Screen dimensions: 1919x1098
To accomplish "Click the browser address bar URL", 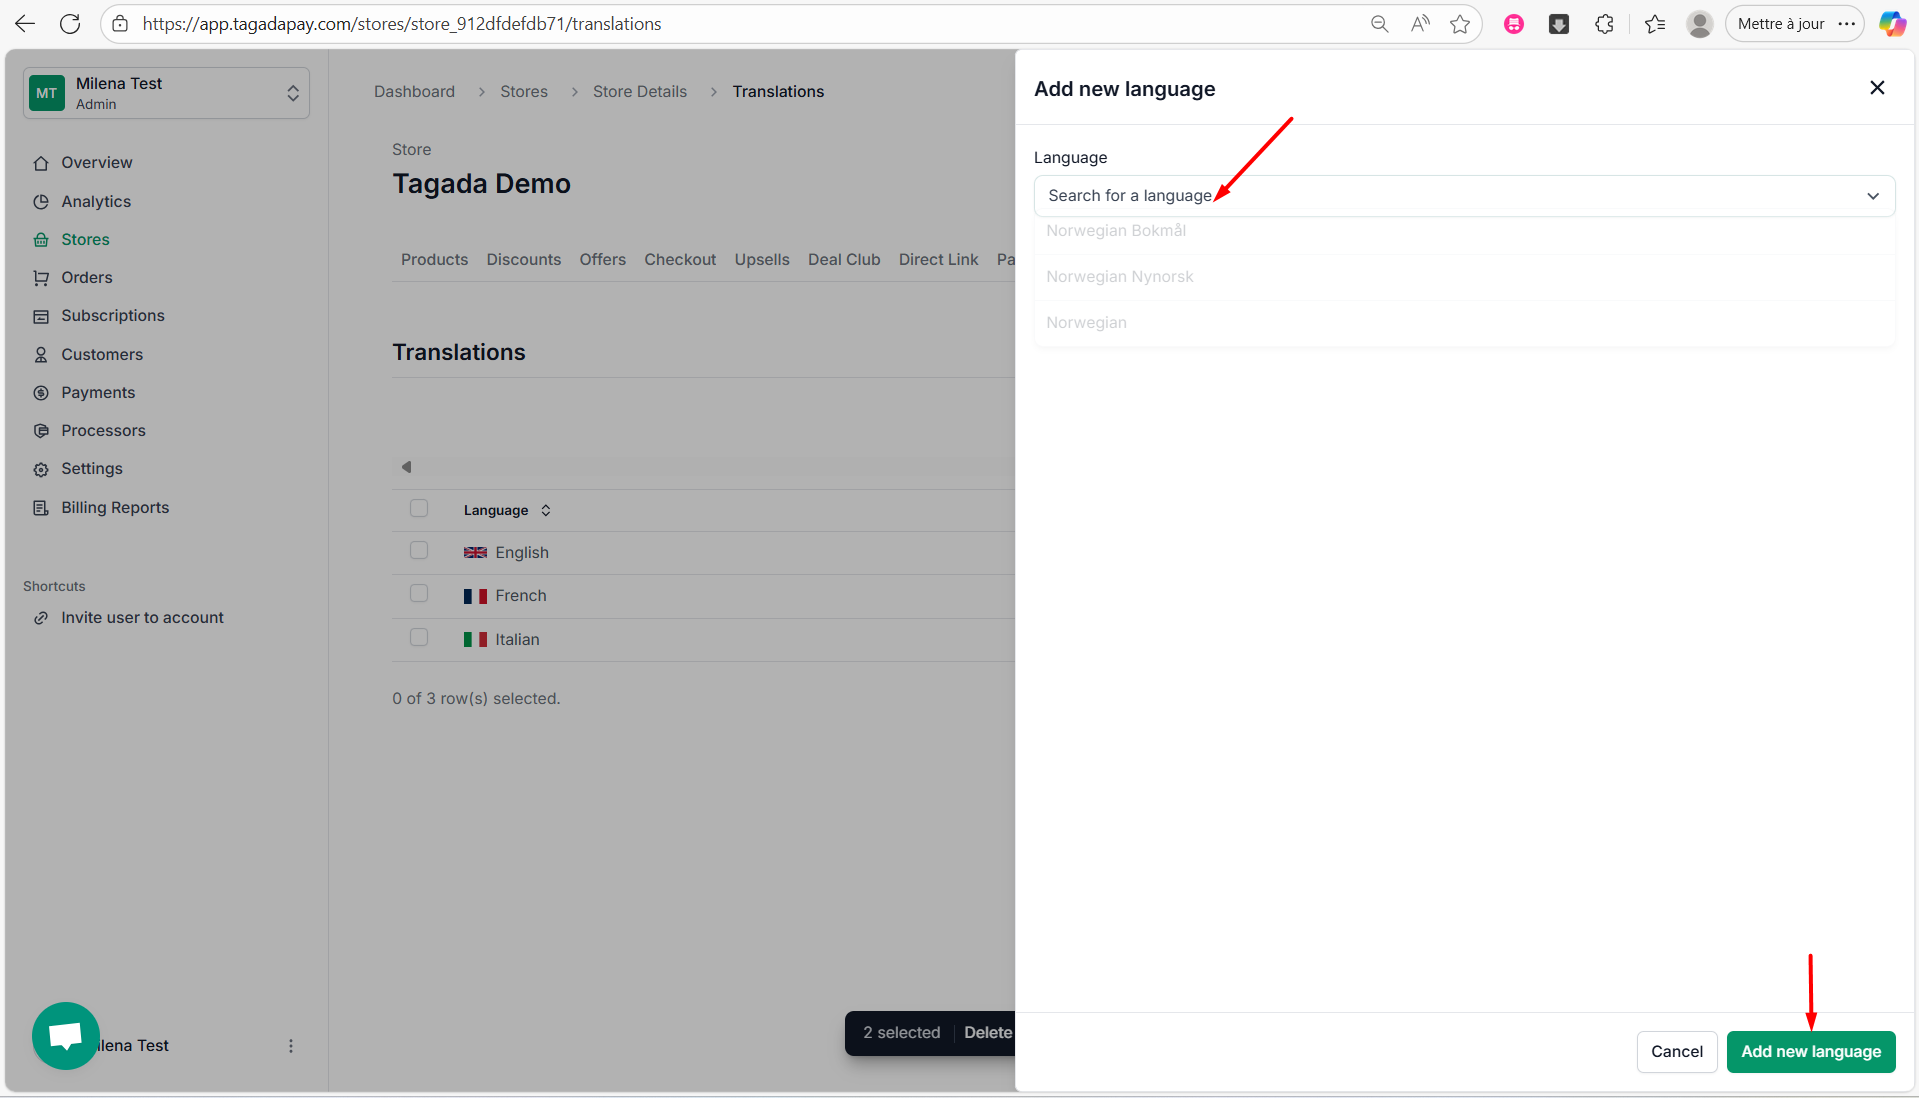I will coord(402,24).
